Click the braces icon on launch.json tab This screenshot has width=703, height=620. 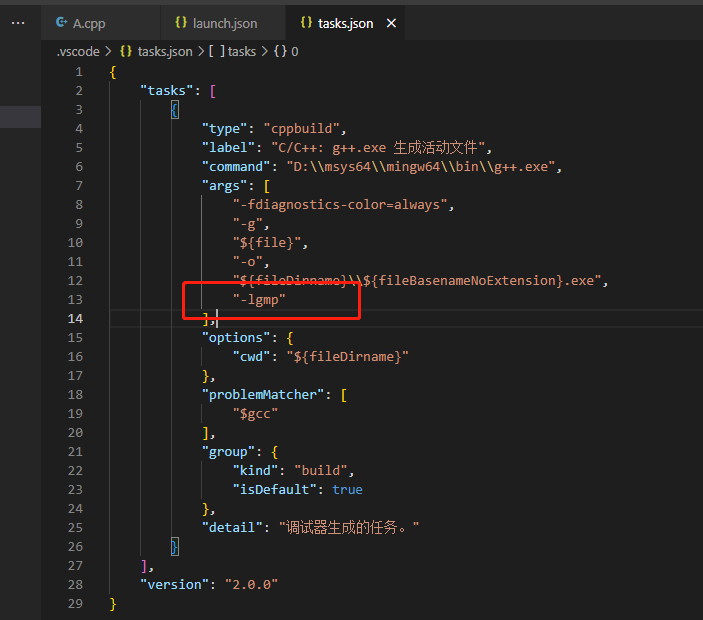[180, 22]
